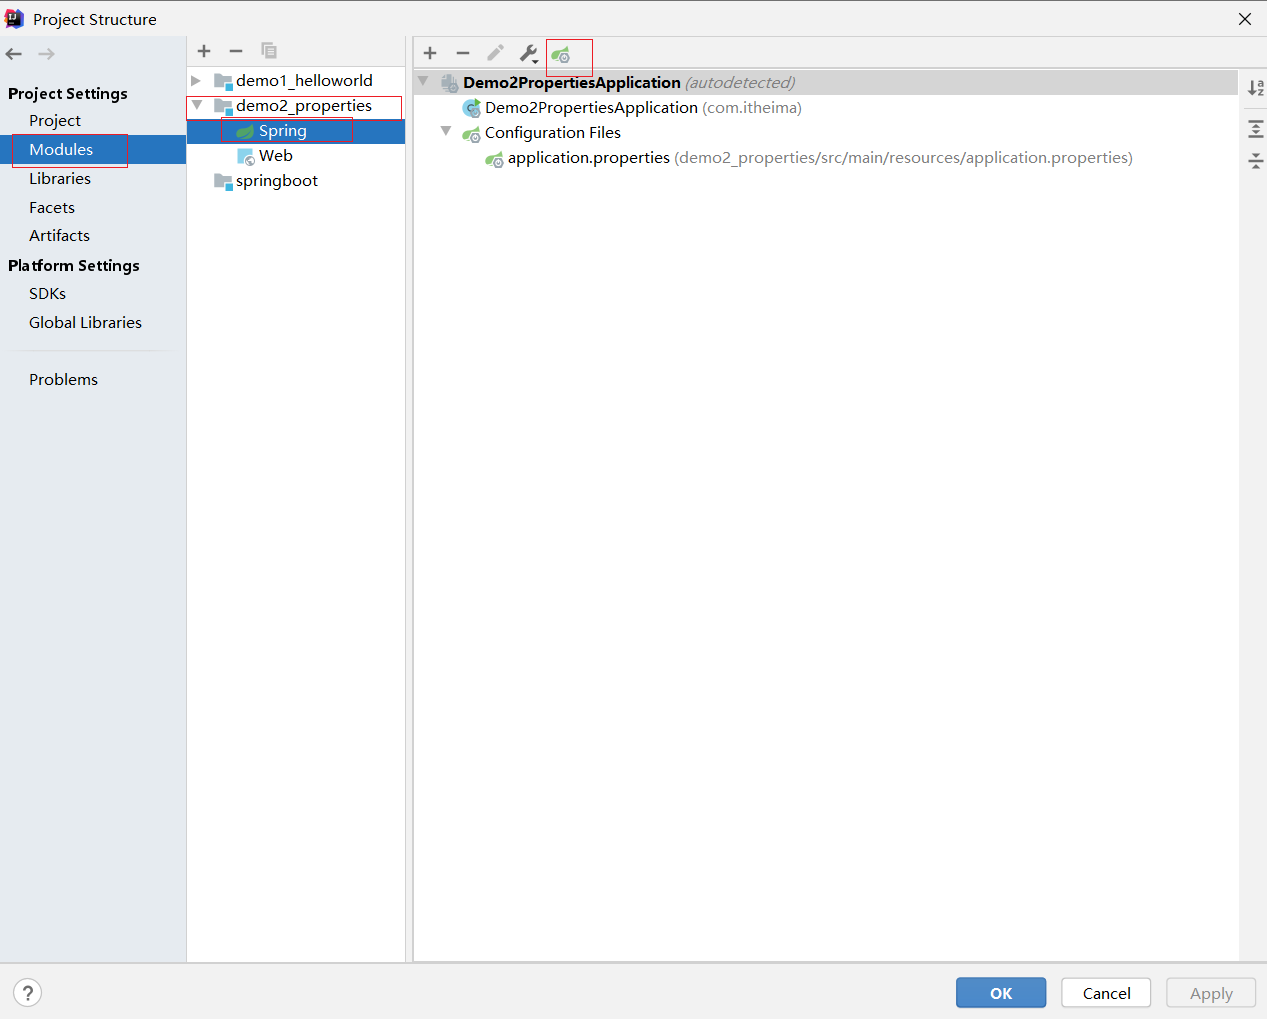
Task: Click the pencil edit icon in toolbar
Action: [495, 53]
